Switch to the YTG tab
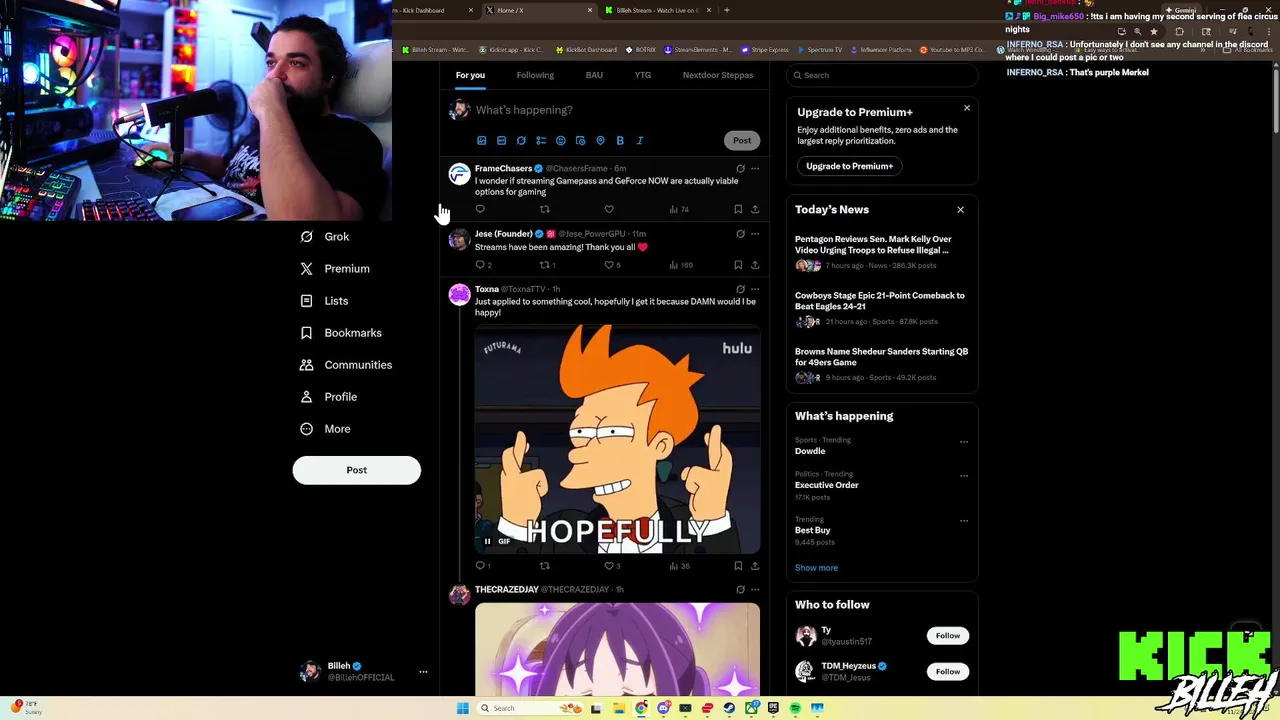 pyautogui.click(x=642, y=75)
